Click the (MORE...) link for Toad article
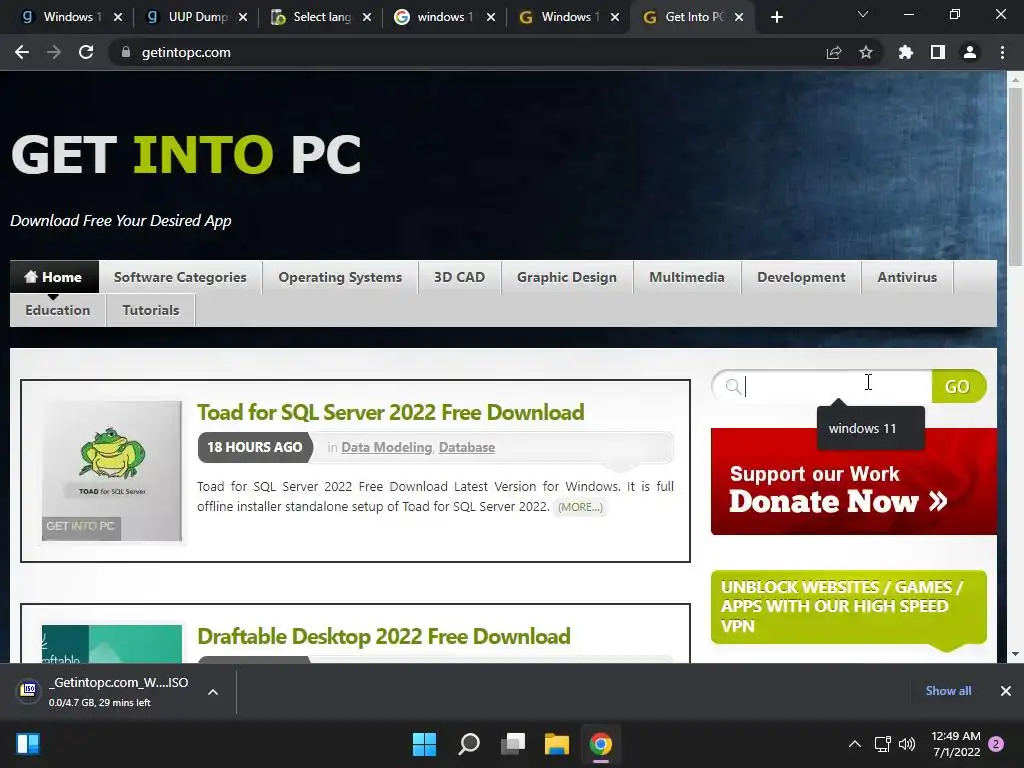1024x768 pixels. click(580, 507)
